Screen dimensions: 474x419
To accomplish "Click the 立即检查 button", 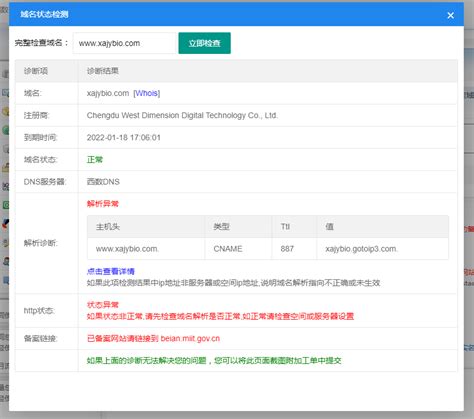I will 204,43.
